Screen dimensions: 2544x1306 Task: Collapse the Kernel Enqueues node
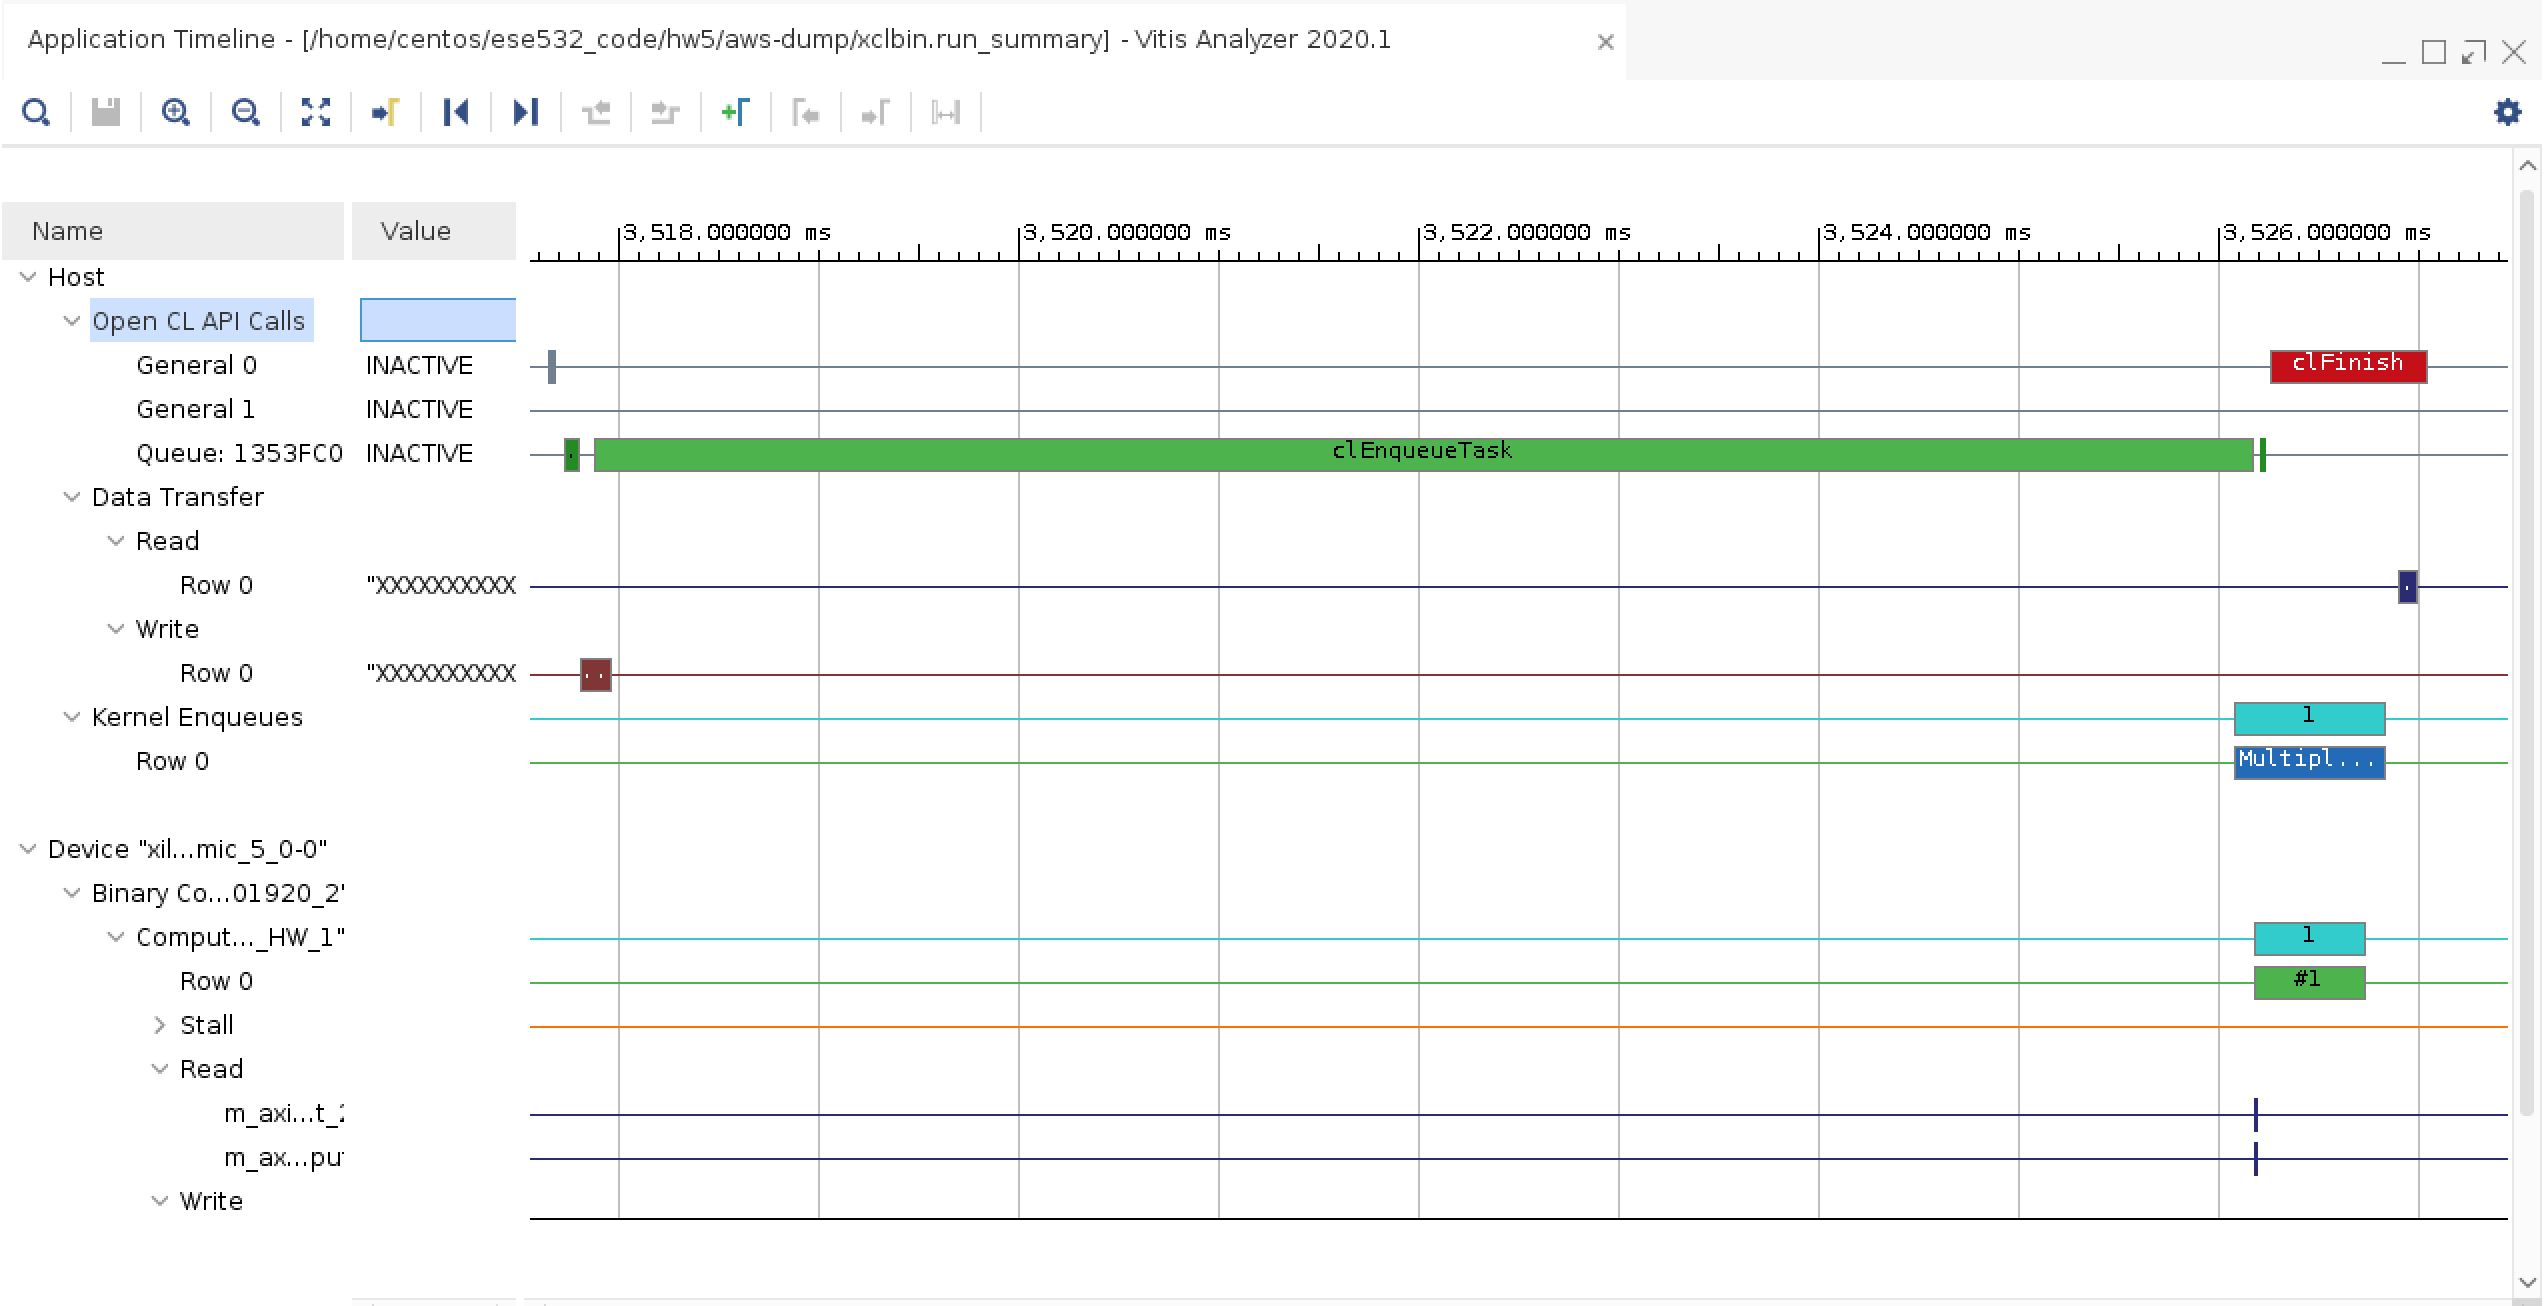click(72, 717)
